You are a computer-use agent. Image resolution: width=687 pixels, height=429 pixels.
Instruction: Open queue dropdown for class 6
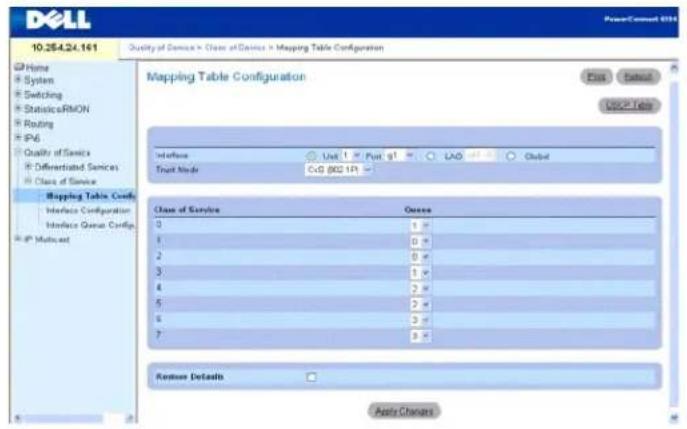point(420,320)
